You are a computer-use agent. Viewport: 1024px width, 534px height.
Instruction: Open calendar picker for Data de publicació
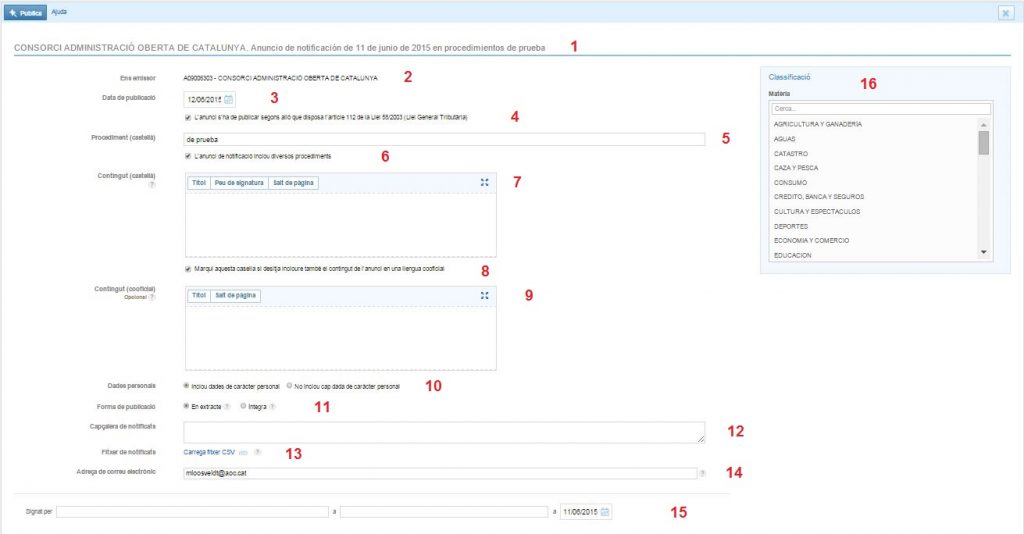tap(229, 100)
